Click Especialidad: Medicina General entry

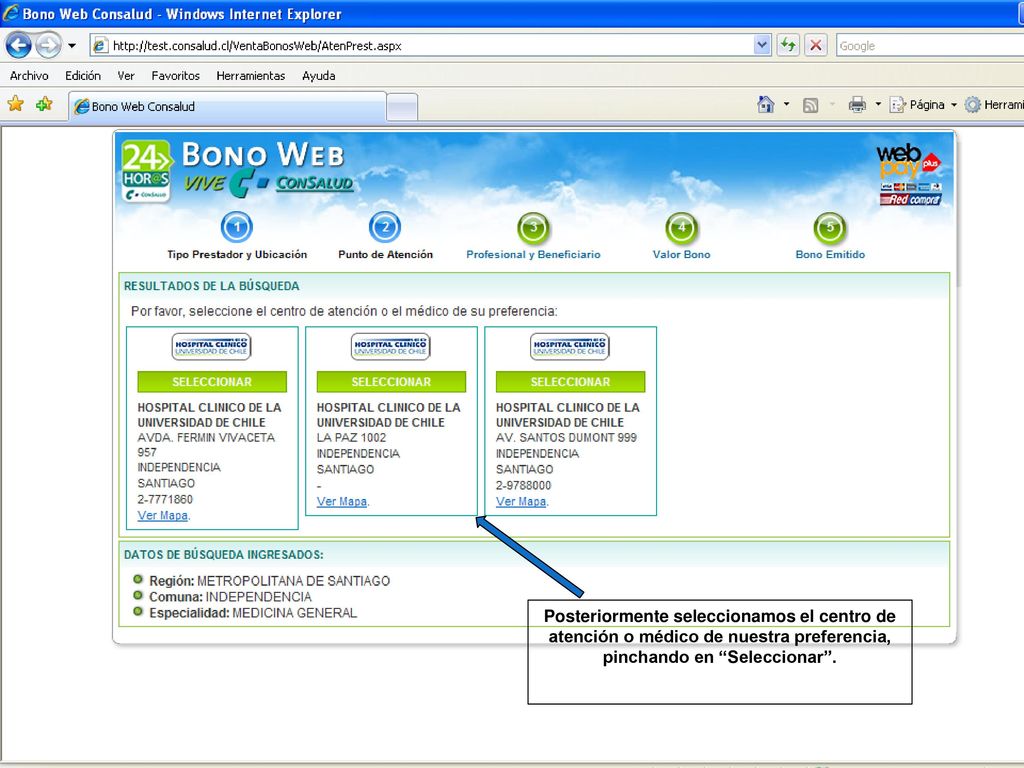point(253,613)
